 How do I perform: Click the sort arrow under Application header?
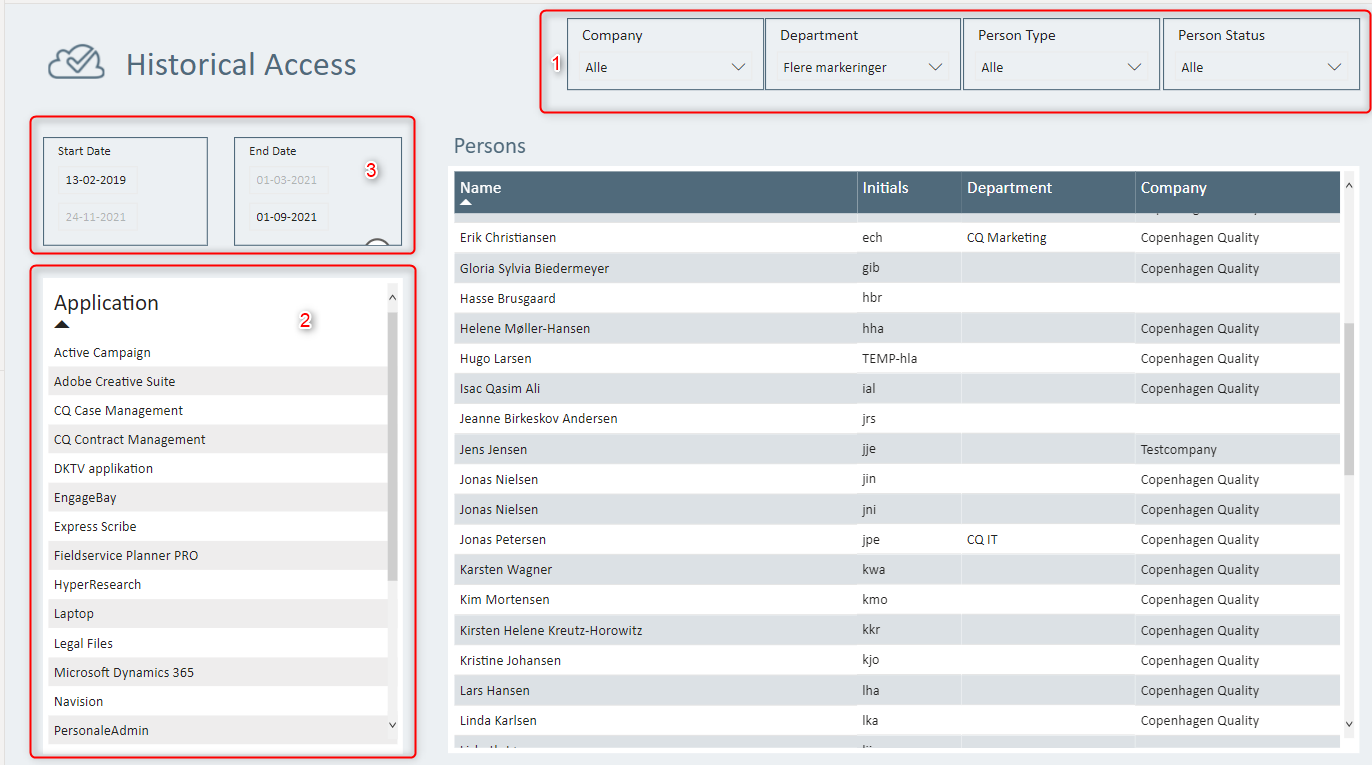[x=62, y=325]
